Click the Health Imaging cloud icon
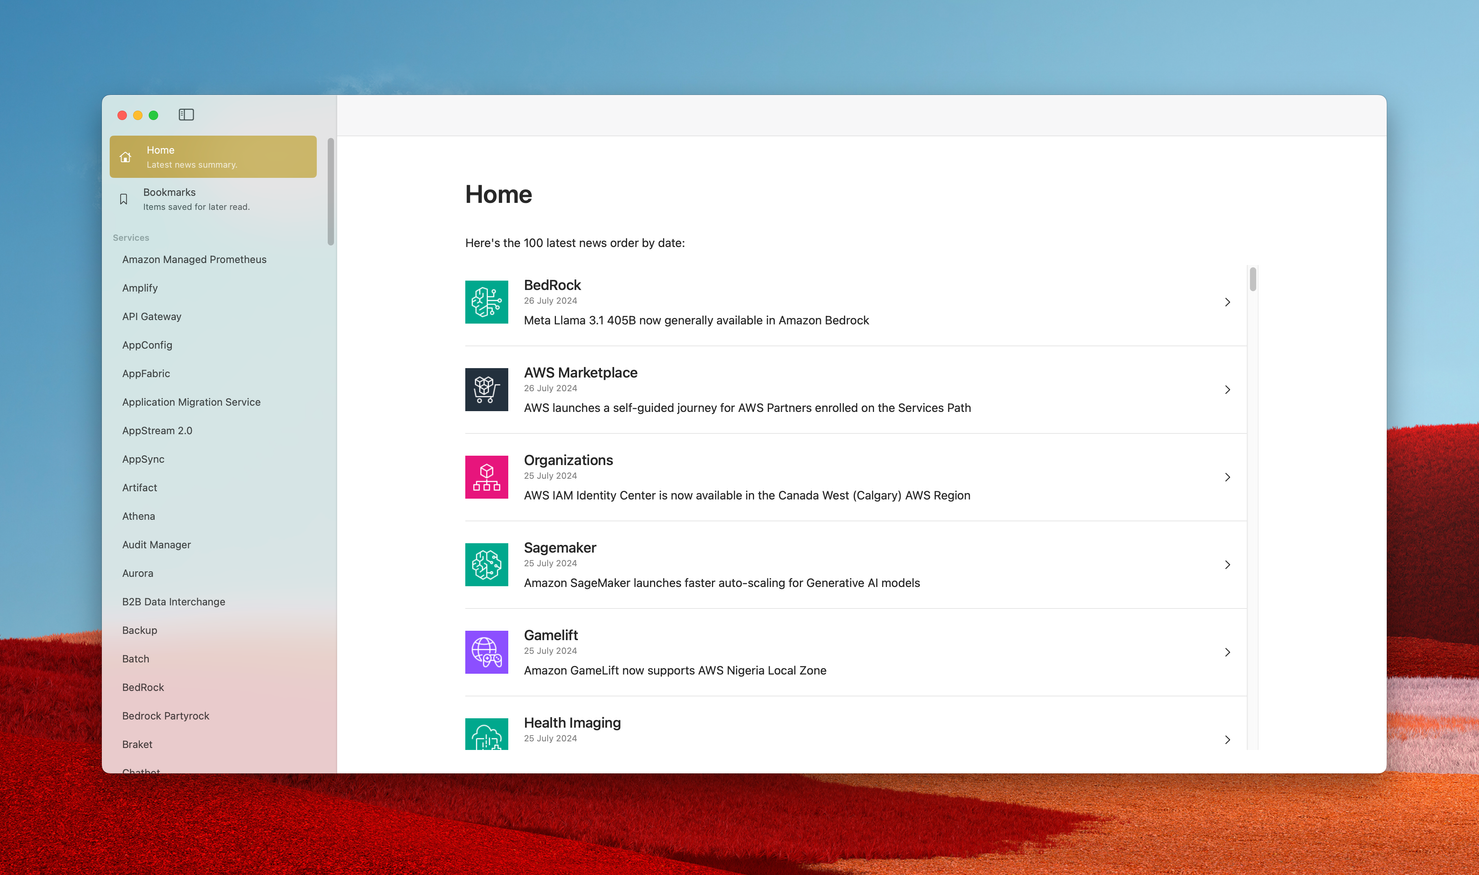The image size is (1479, 875). tap(486, 734)
